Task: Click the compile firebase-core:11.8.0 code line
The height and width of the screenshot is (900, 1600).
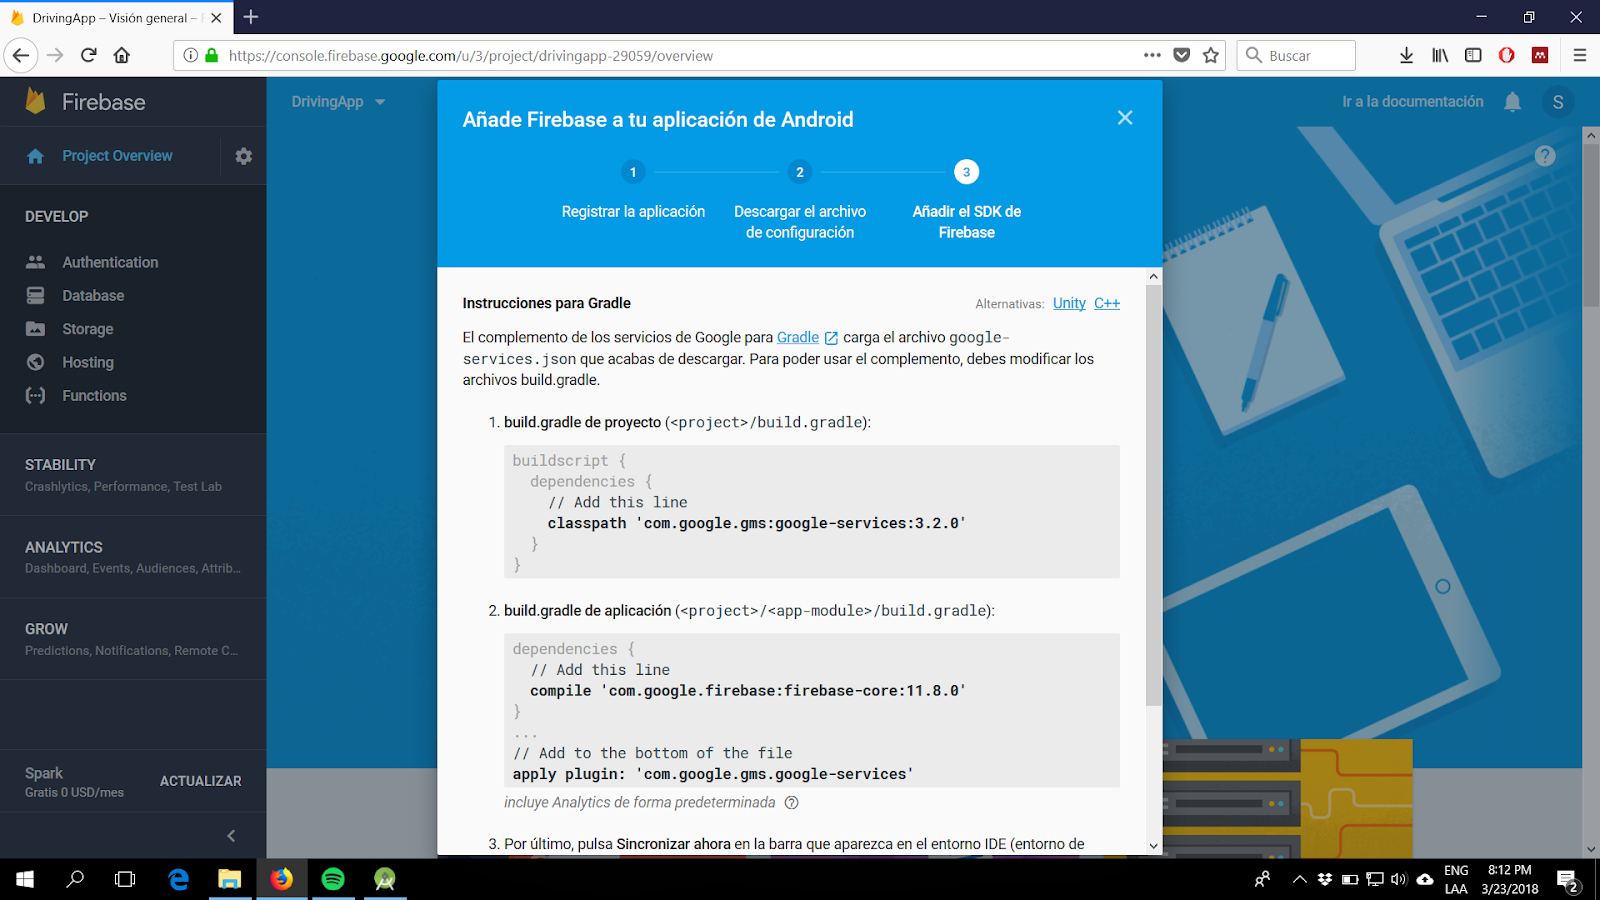Action: [748, 691]
